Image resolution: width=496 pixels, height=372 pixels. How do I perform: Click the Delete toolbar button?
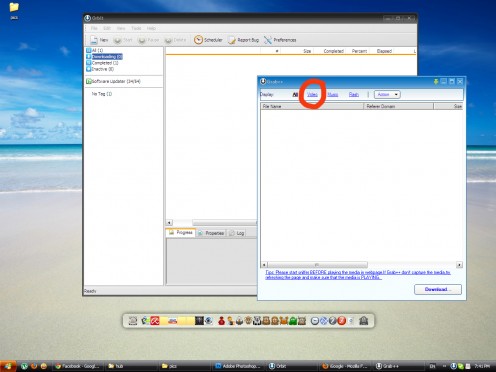[x=175, y=40]
